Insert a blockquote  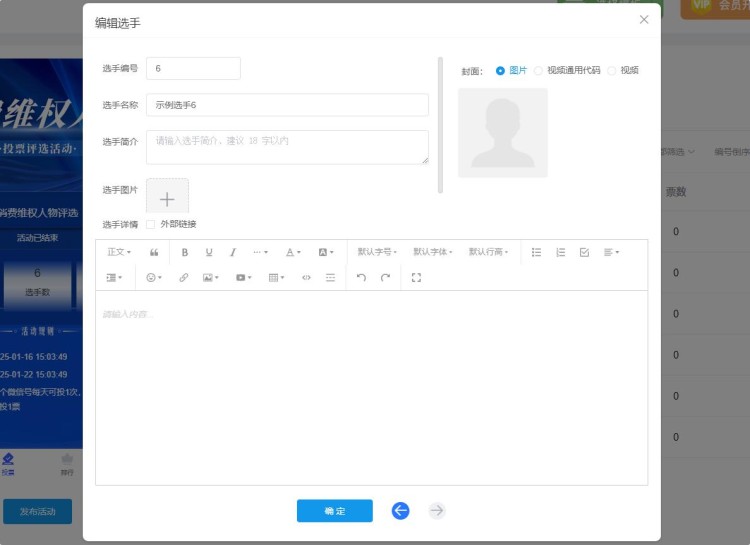pos(154,252)
